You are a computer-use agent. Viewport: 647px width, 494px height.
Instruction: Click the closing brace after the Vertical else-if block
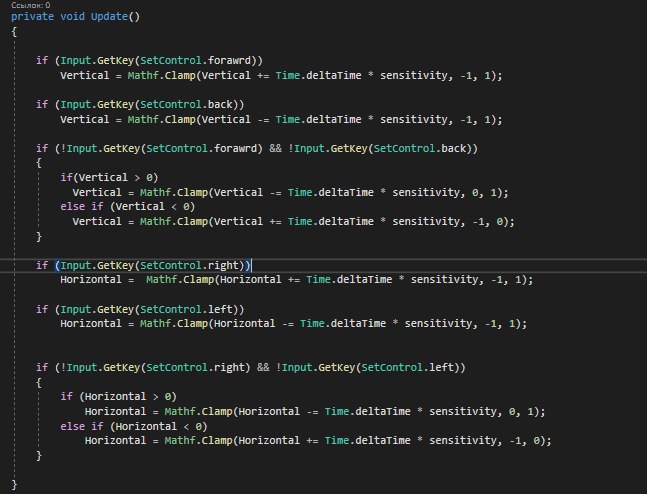(x=39, y=236)
